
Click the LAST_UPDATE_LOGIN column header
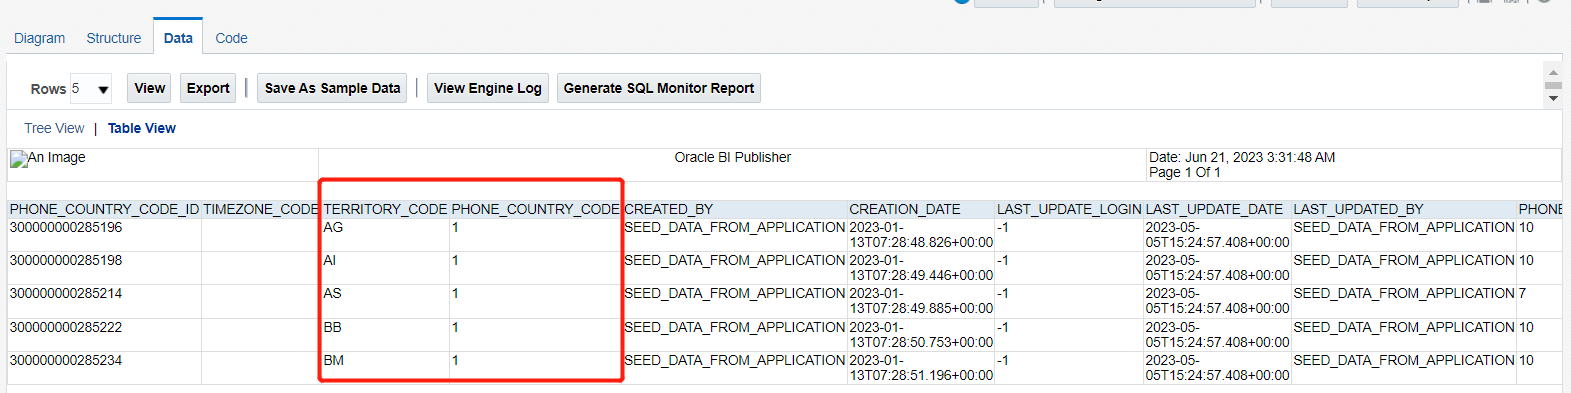point(1069,209)
